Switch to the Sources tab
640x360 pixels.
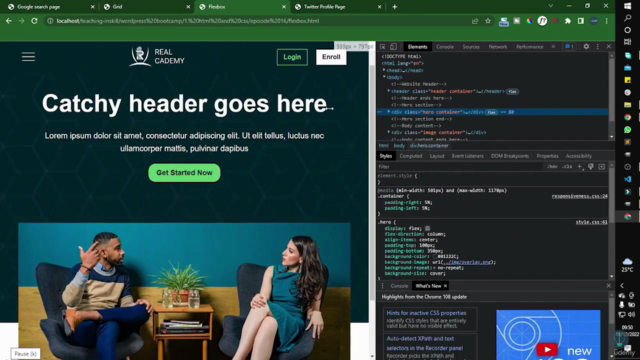pyautogui.click(x=471, y=47)
